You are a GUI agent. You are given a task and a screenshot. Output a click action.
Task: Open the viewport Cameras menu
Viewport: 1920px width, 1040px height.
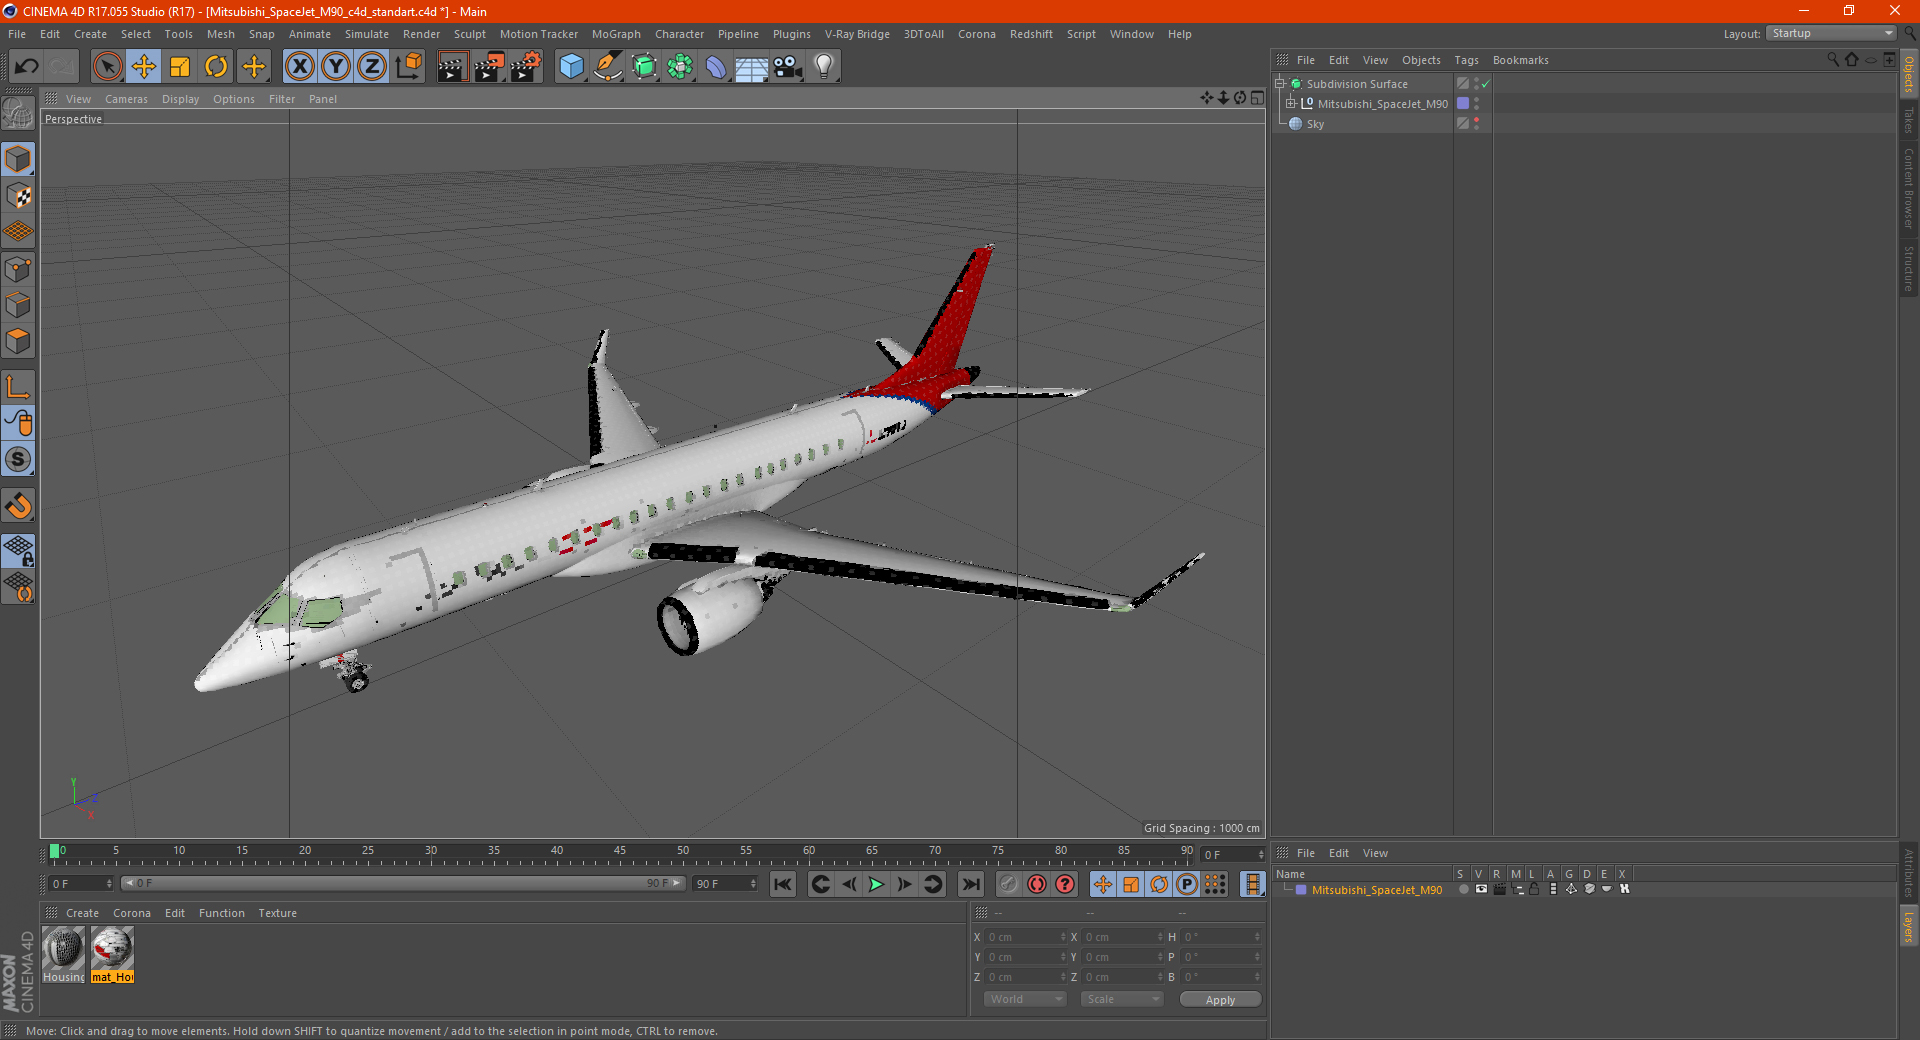pyautogui.click(x=126, y=99)
